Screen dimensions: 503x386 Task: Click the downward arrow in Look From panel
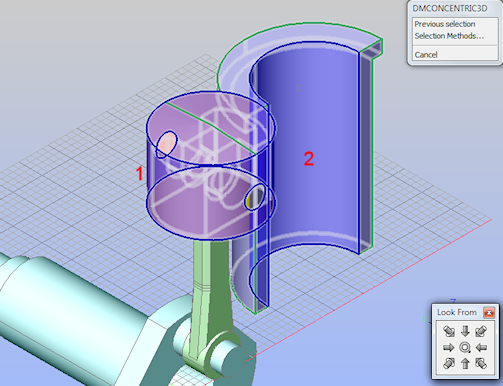point(465,331)
